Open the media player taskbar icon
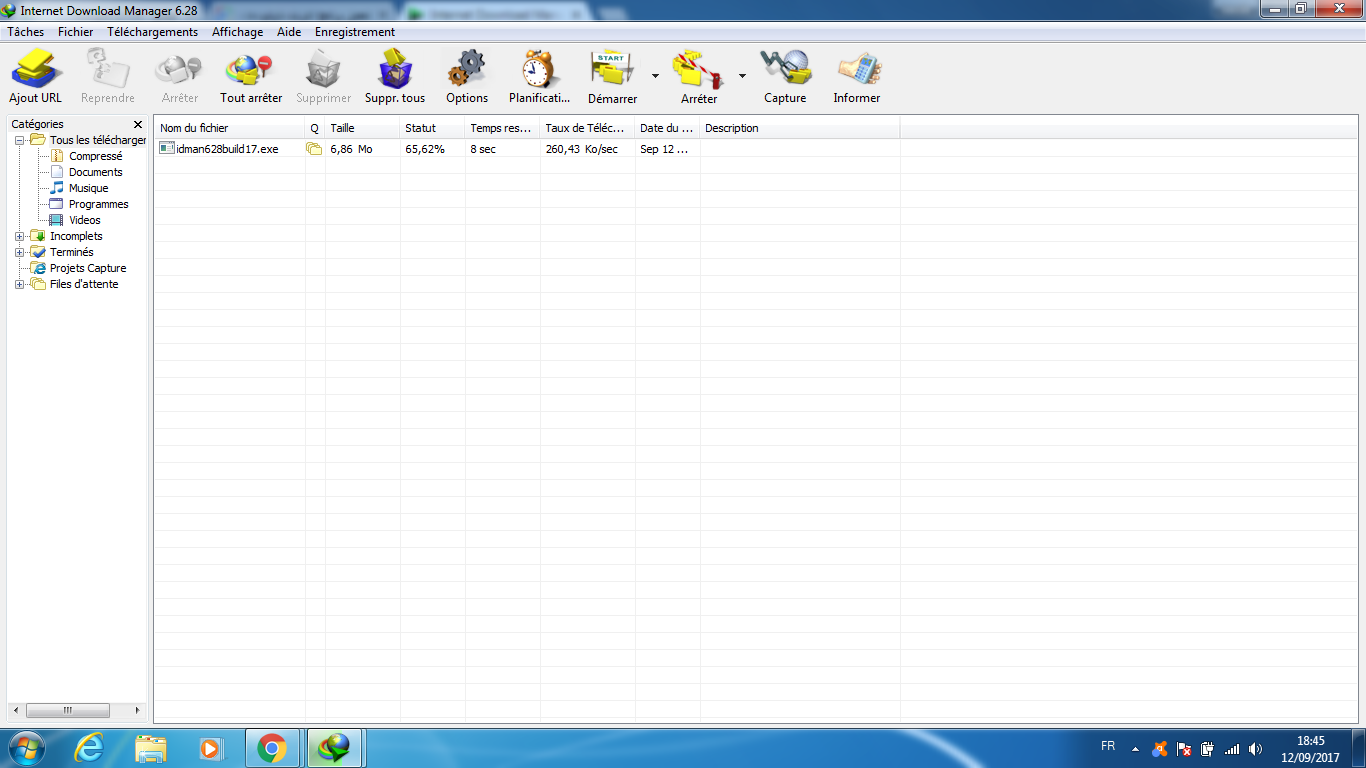The height and width of the screenshot is (768, 1366). coord(210,748)
